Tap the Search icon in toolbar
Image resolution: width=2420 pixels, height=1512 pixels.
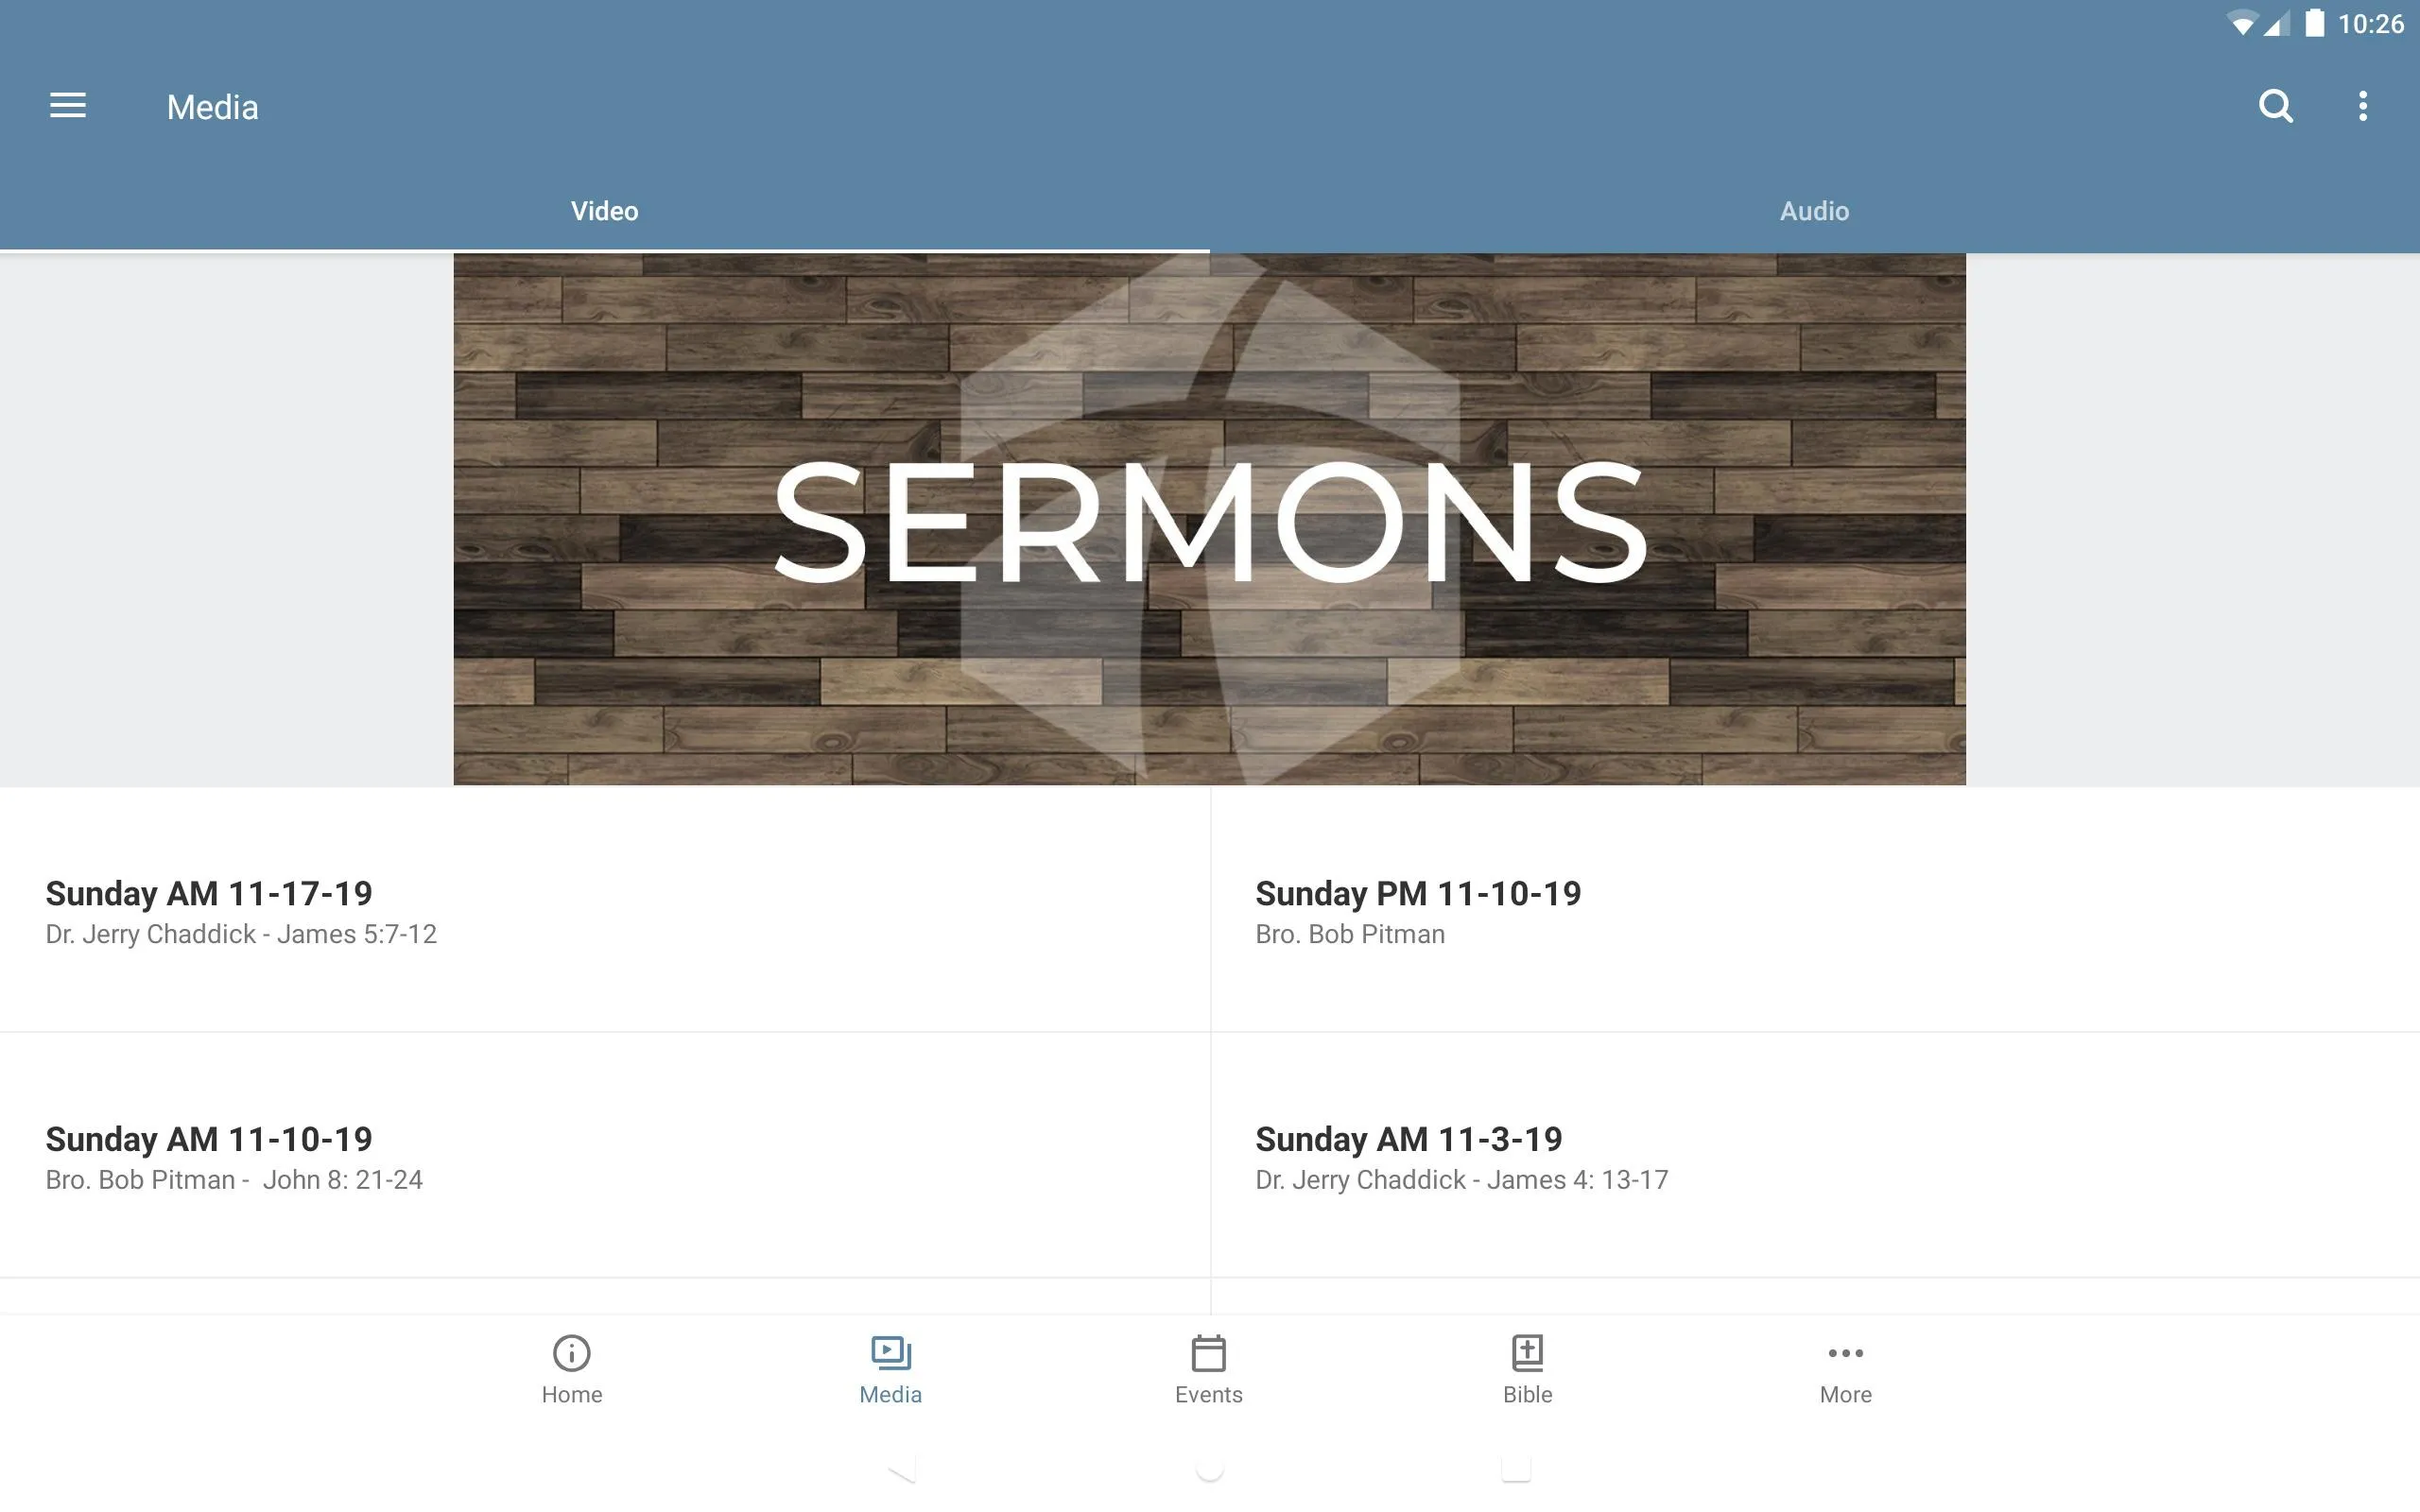2275,106
